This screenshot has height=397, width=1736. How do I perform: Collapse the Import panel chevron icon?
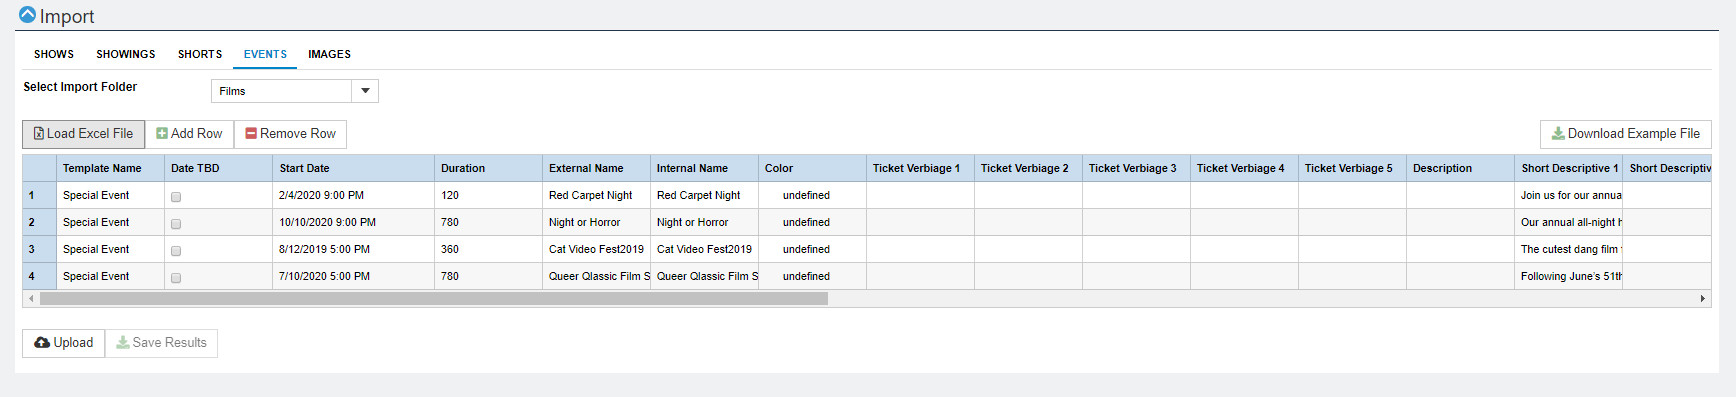click(27, 15)
